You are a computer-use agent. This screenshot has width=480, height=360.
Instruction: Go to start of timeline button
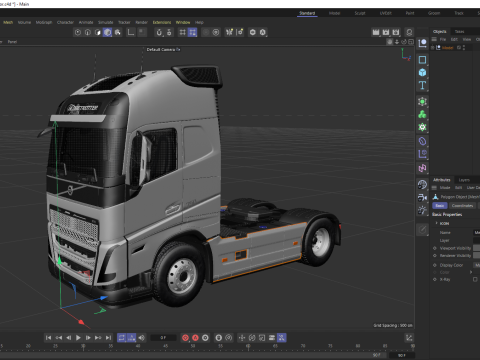click(x=48, y=338)
